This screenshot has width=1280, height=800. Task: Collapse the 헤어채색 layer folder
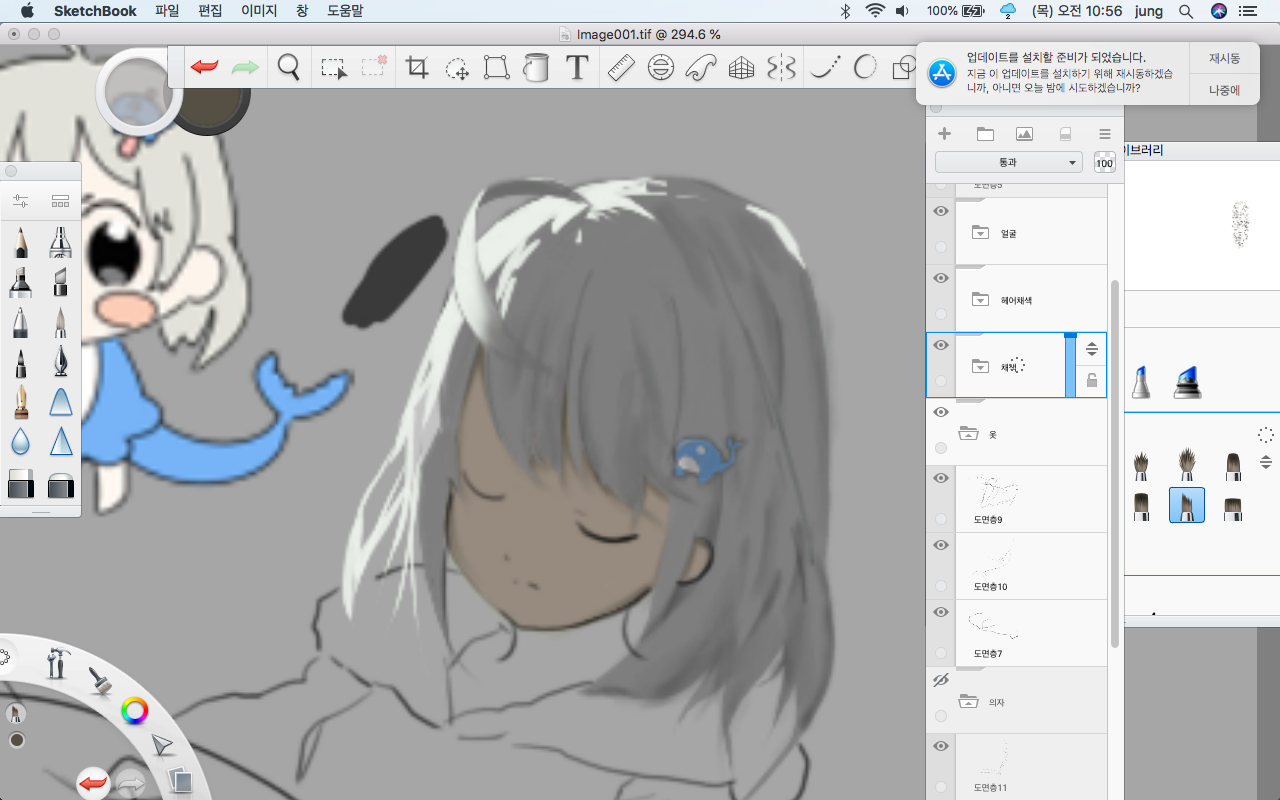pos(980,300)
